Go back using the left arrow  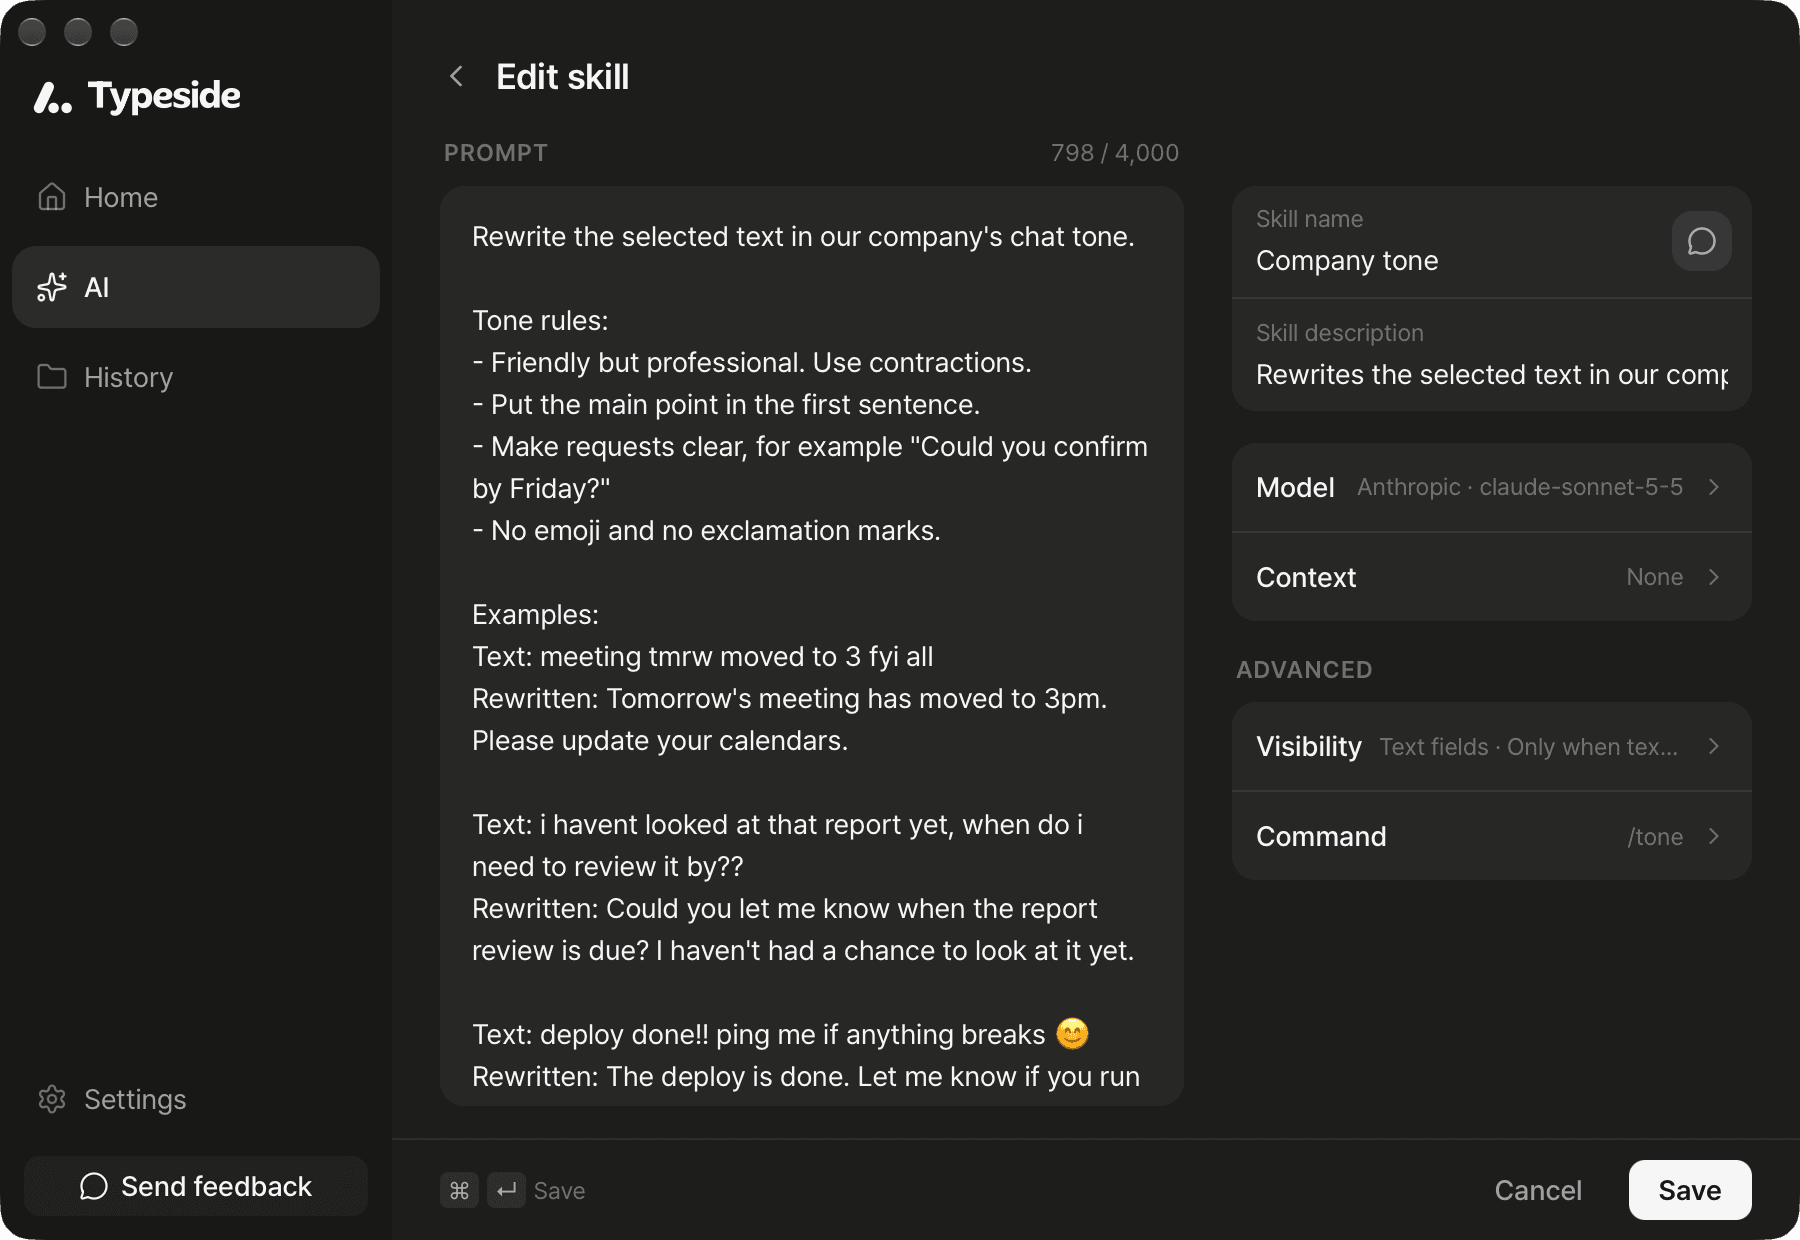[456, 76]
